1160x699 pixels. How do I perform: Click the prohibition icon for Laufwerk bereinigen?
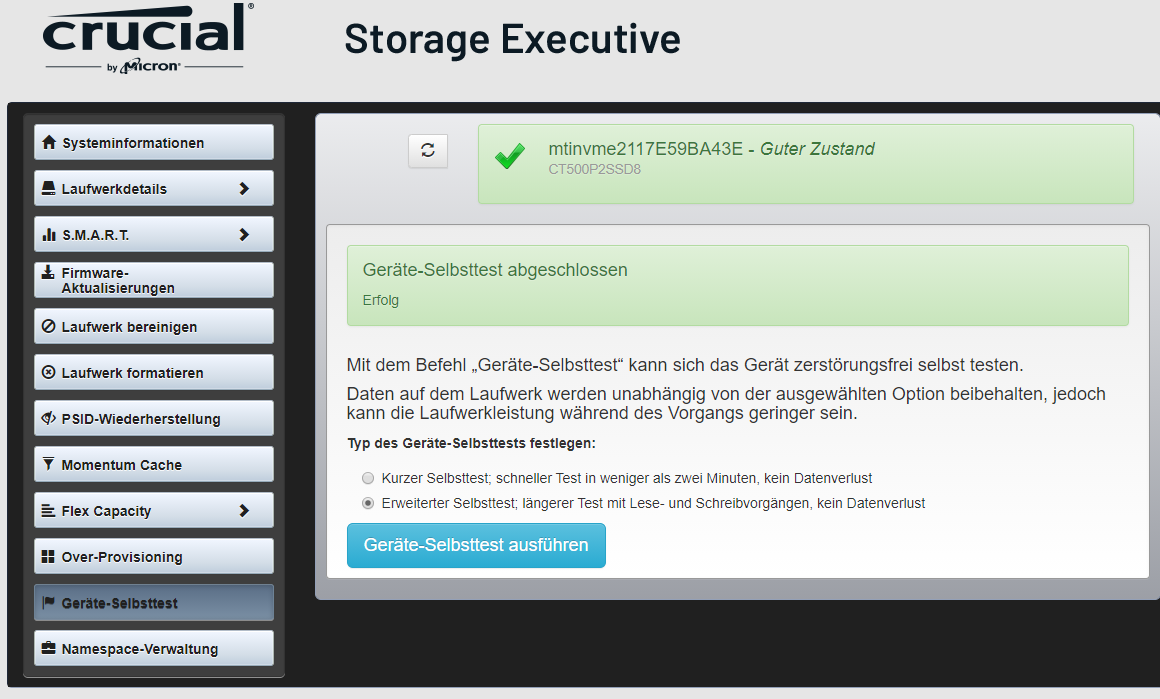tap(48, 327)
